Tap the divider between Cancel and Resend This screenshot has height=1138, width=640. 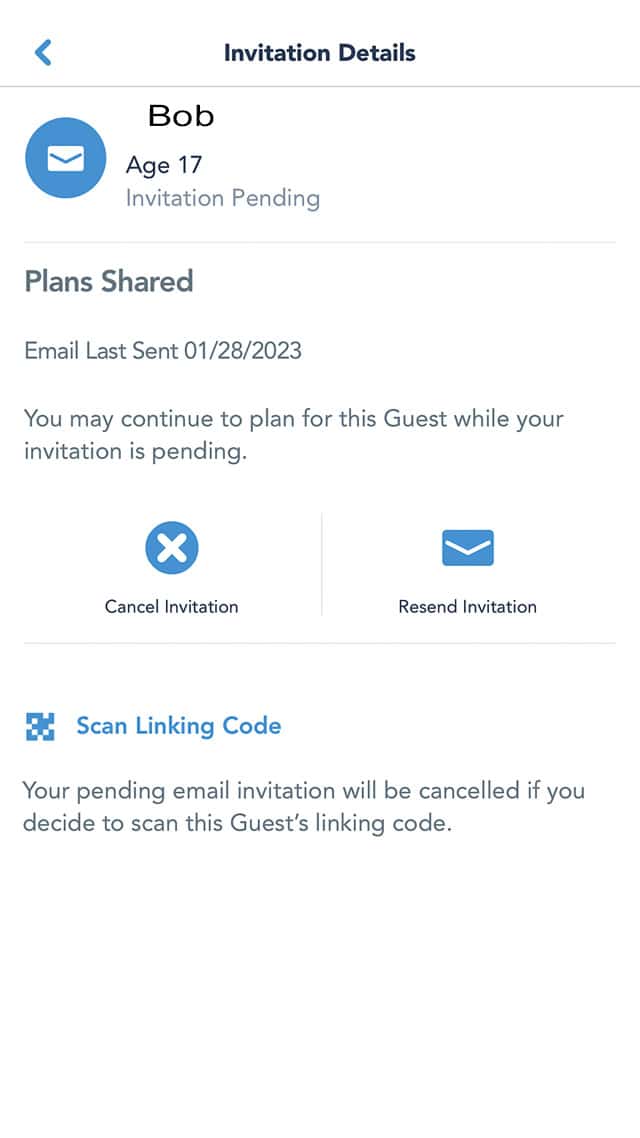click(x=321, y=565)
